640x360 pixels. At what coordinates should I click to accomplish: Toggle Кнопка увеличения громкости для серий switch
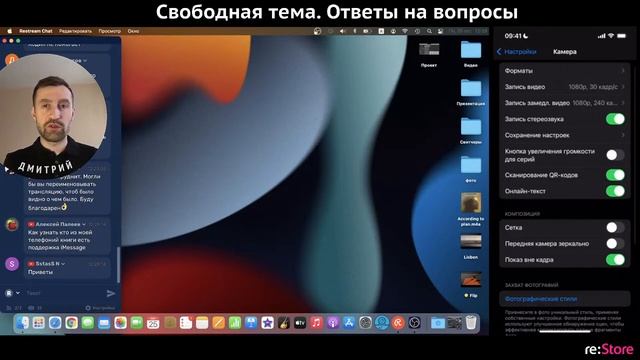click(615, 155)
